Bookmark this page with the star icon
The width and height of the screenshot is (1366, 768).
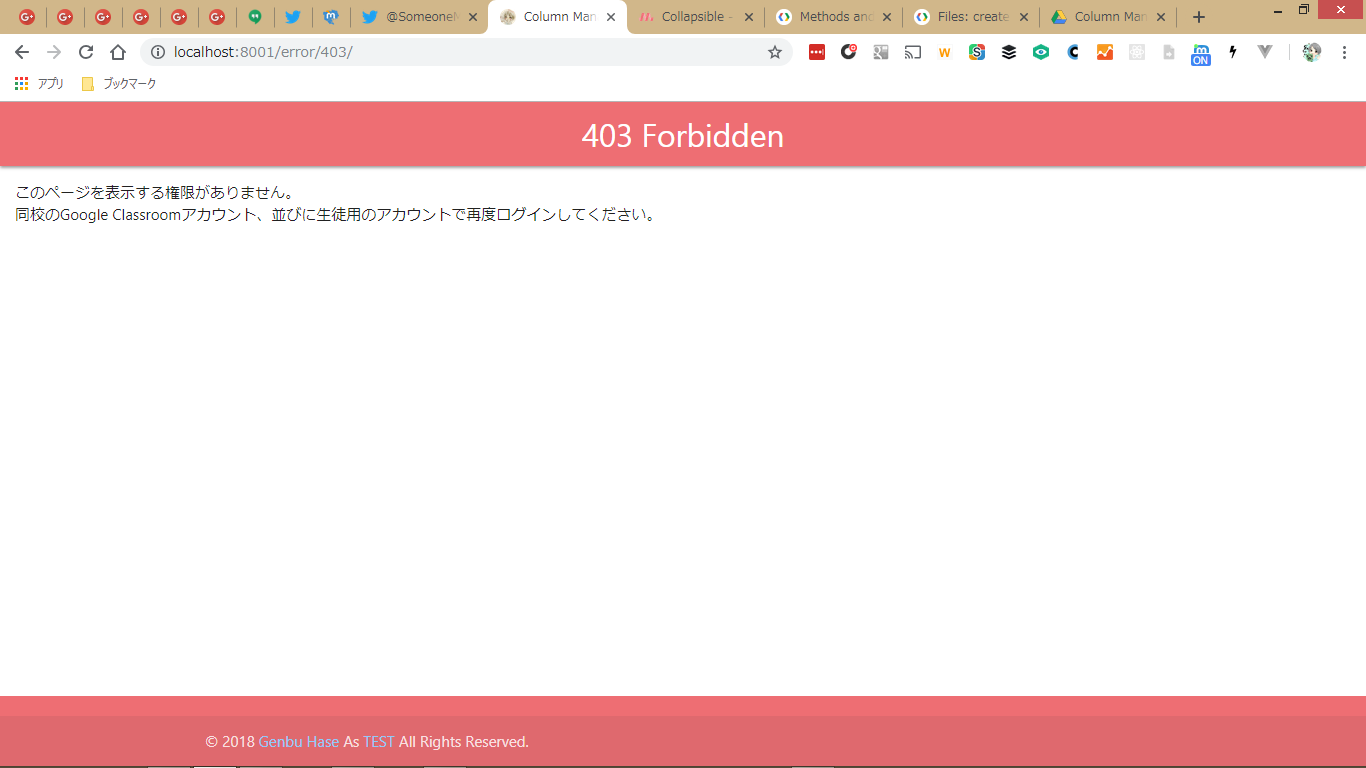click(775, 52)
